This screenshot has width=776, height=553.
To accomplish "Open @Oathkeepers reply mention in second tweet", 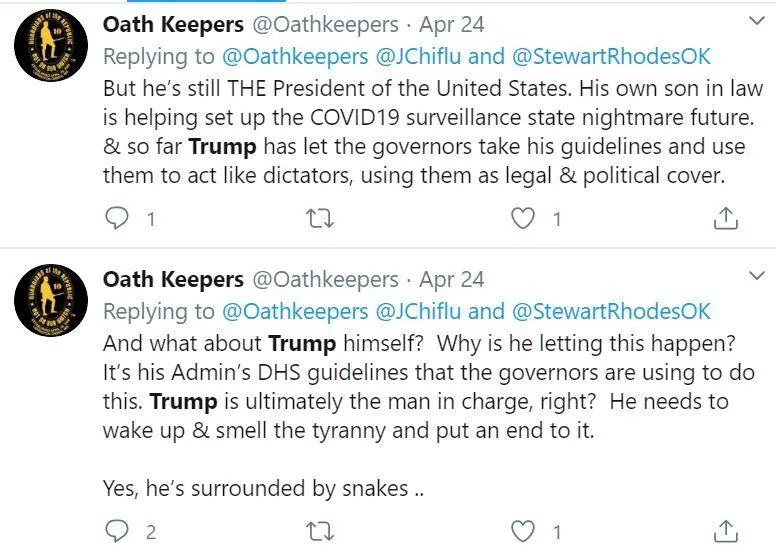I will click(295, 311).
